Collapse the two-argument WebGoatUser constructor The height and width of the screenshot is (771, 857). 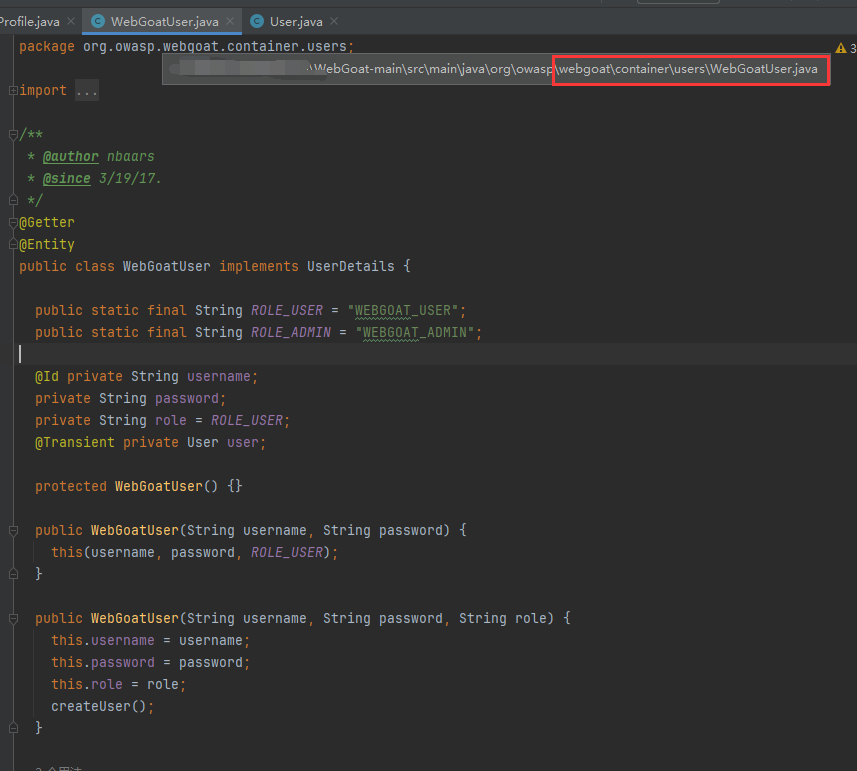(13, 530)
